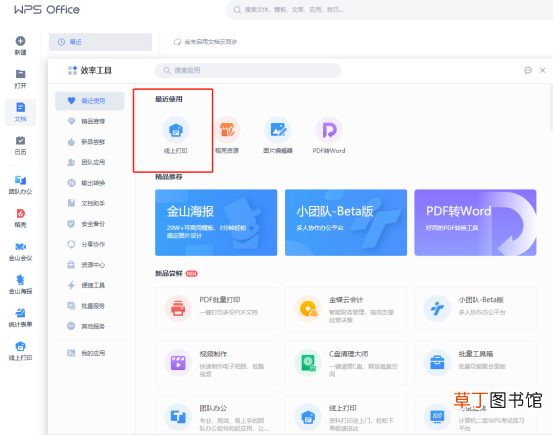Click the 视频制作 clapperboard icon

[178, 363]
